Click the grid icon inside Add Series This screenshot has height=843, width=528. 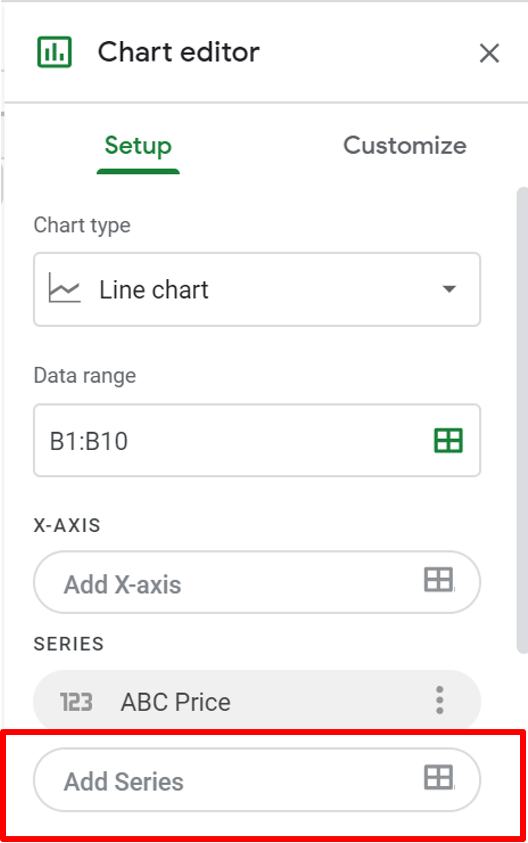point(438,777)
